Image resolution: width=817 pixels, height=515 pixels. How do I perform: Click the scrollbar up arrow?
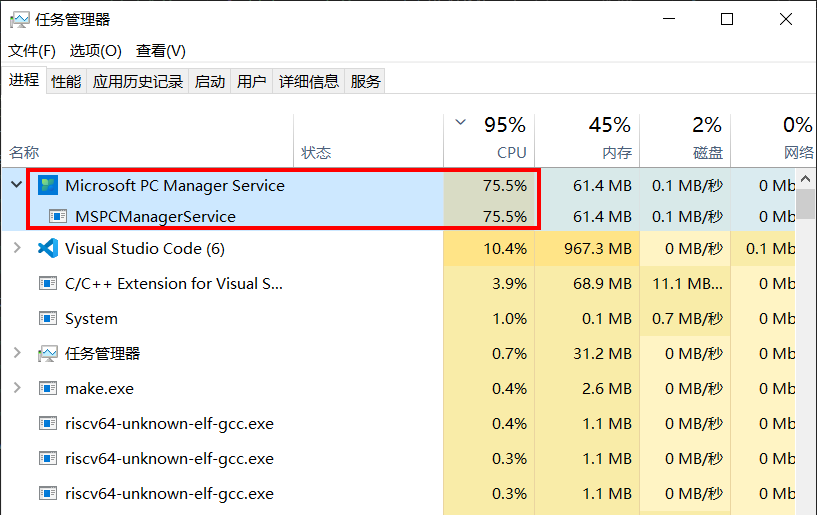click(x=806, y=179)
